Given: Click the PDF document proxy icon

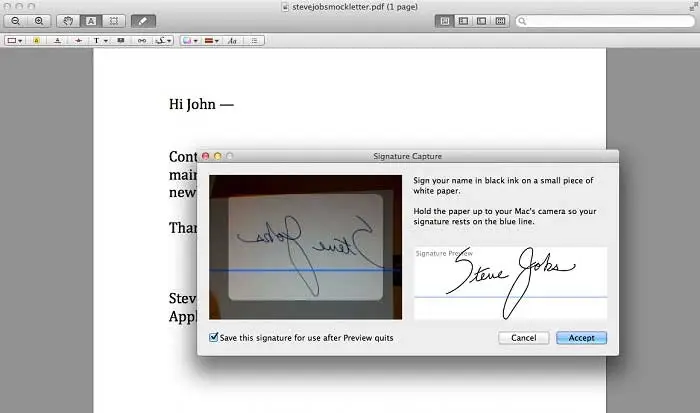Looking at the screenshot, I should 286,7.
